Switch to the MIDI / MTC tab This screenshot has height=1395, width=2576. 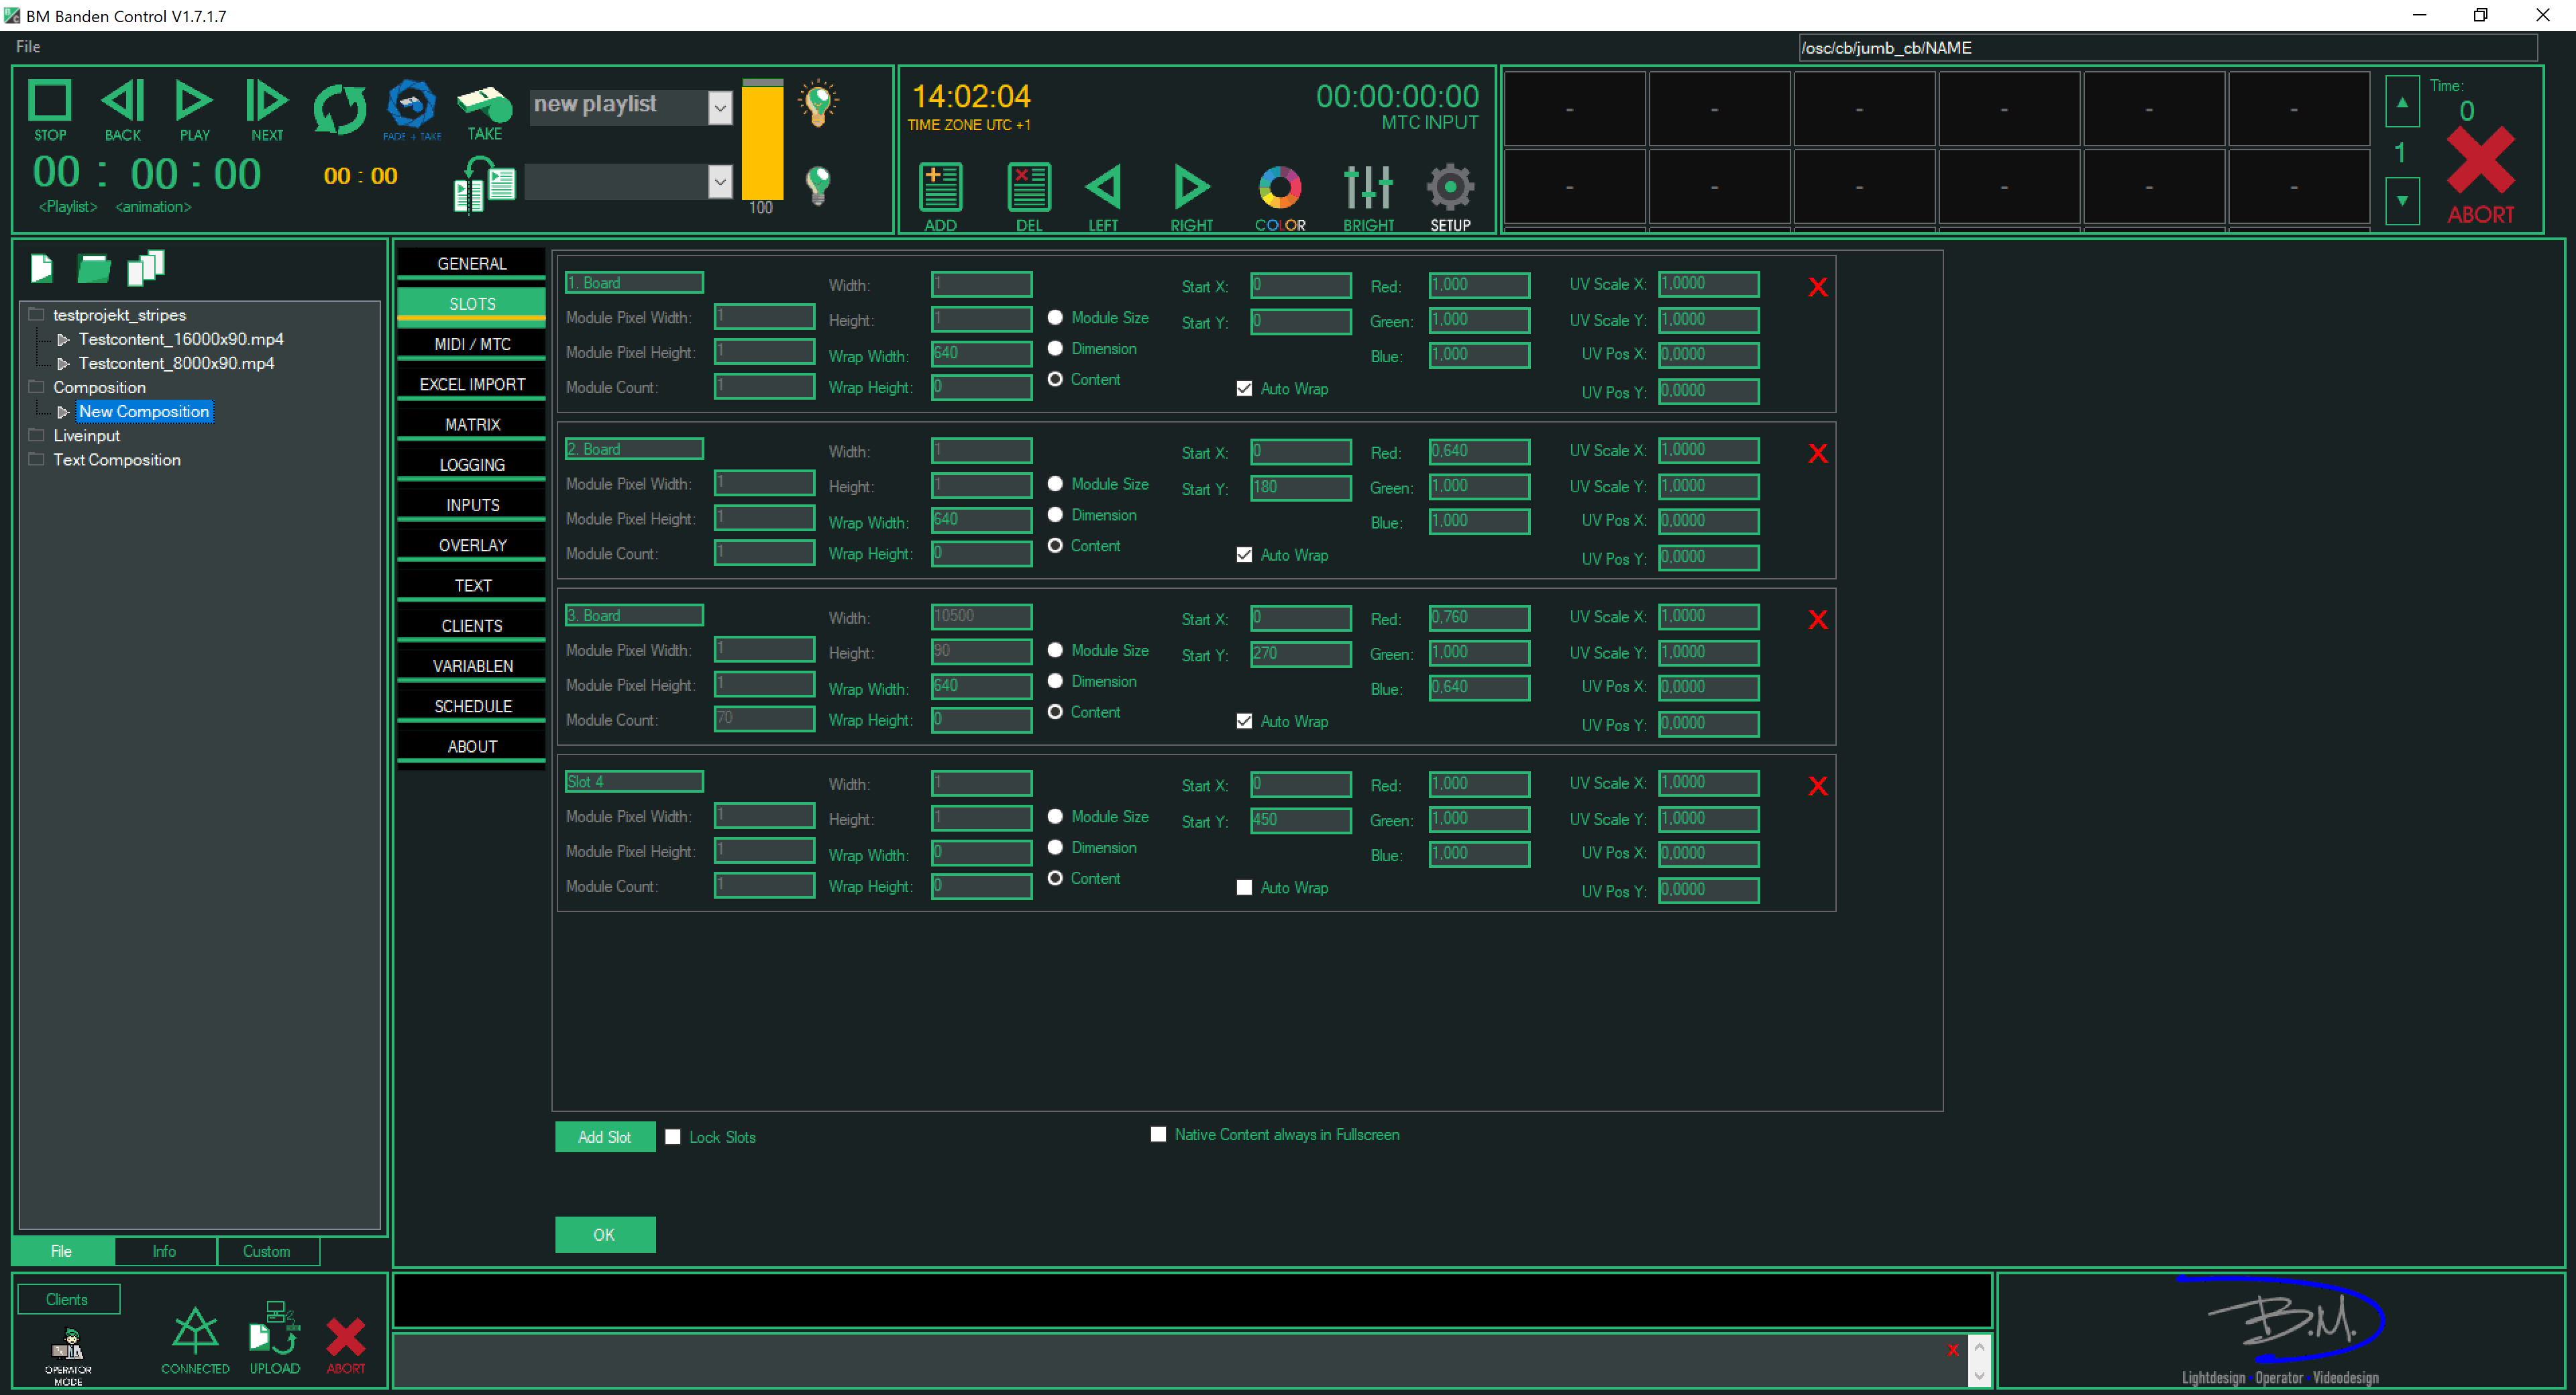click(471, 343)
